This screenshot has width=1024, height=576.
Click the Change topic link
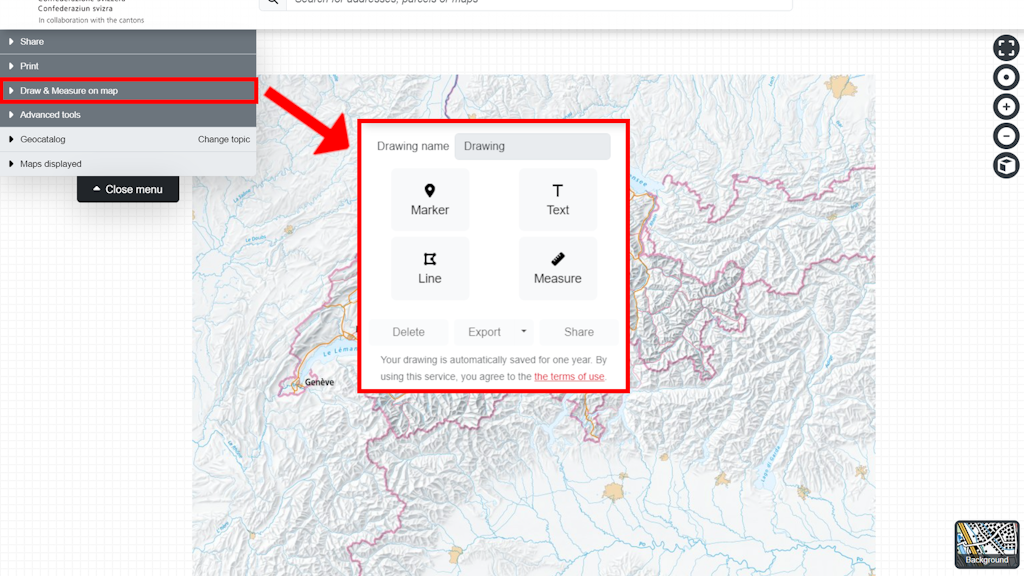[224, 139]
